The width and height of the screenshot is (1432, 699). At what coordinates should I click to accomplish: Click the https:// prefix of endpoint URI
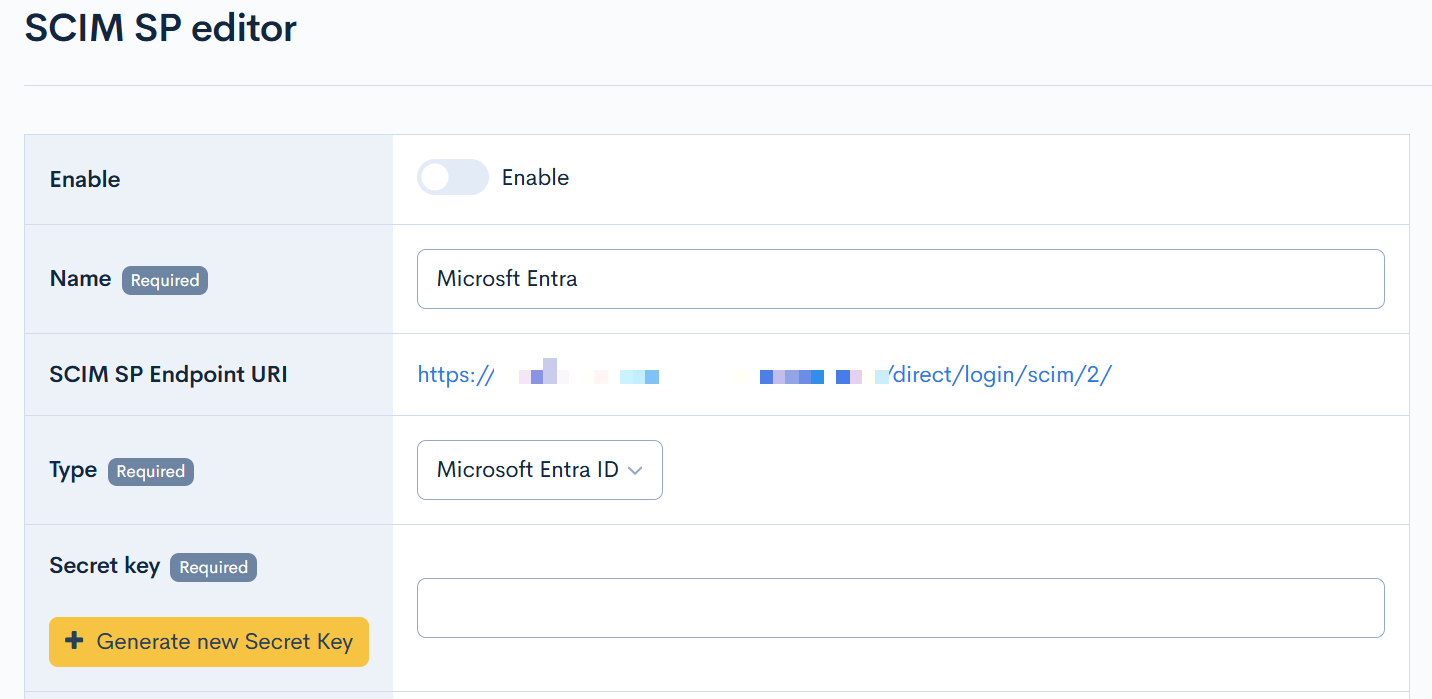(455, 375)
